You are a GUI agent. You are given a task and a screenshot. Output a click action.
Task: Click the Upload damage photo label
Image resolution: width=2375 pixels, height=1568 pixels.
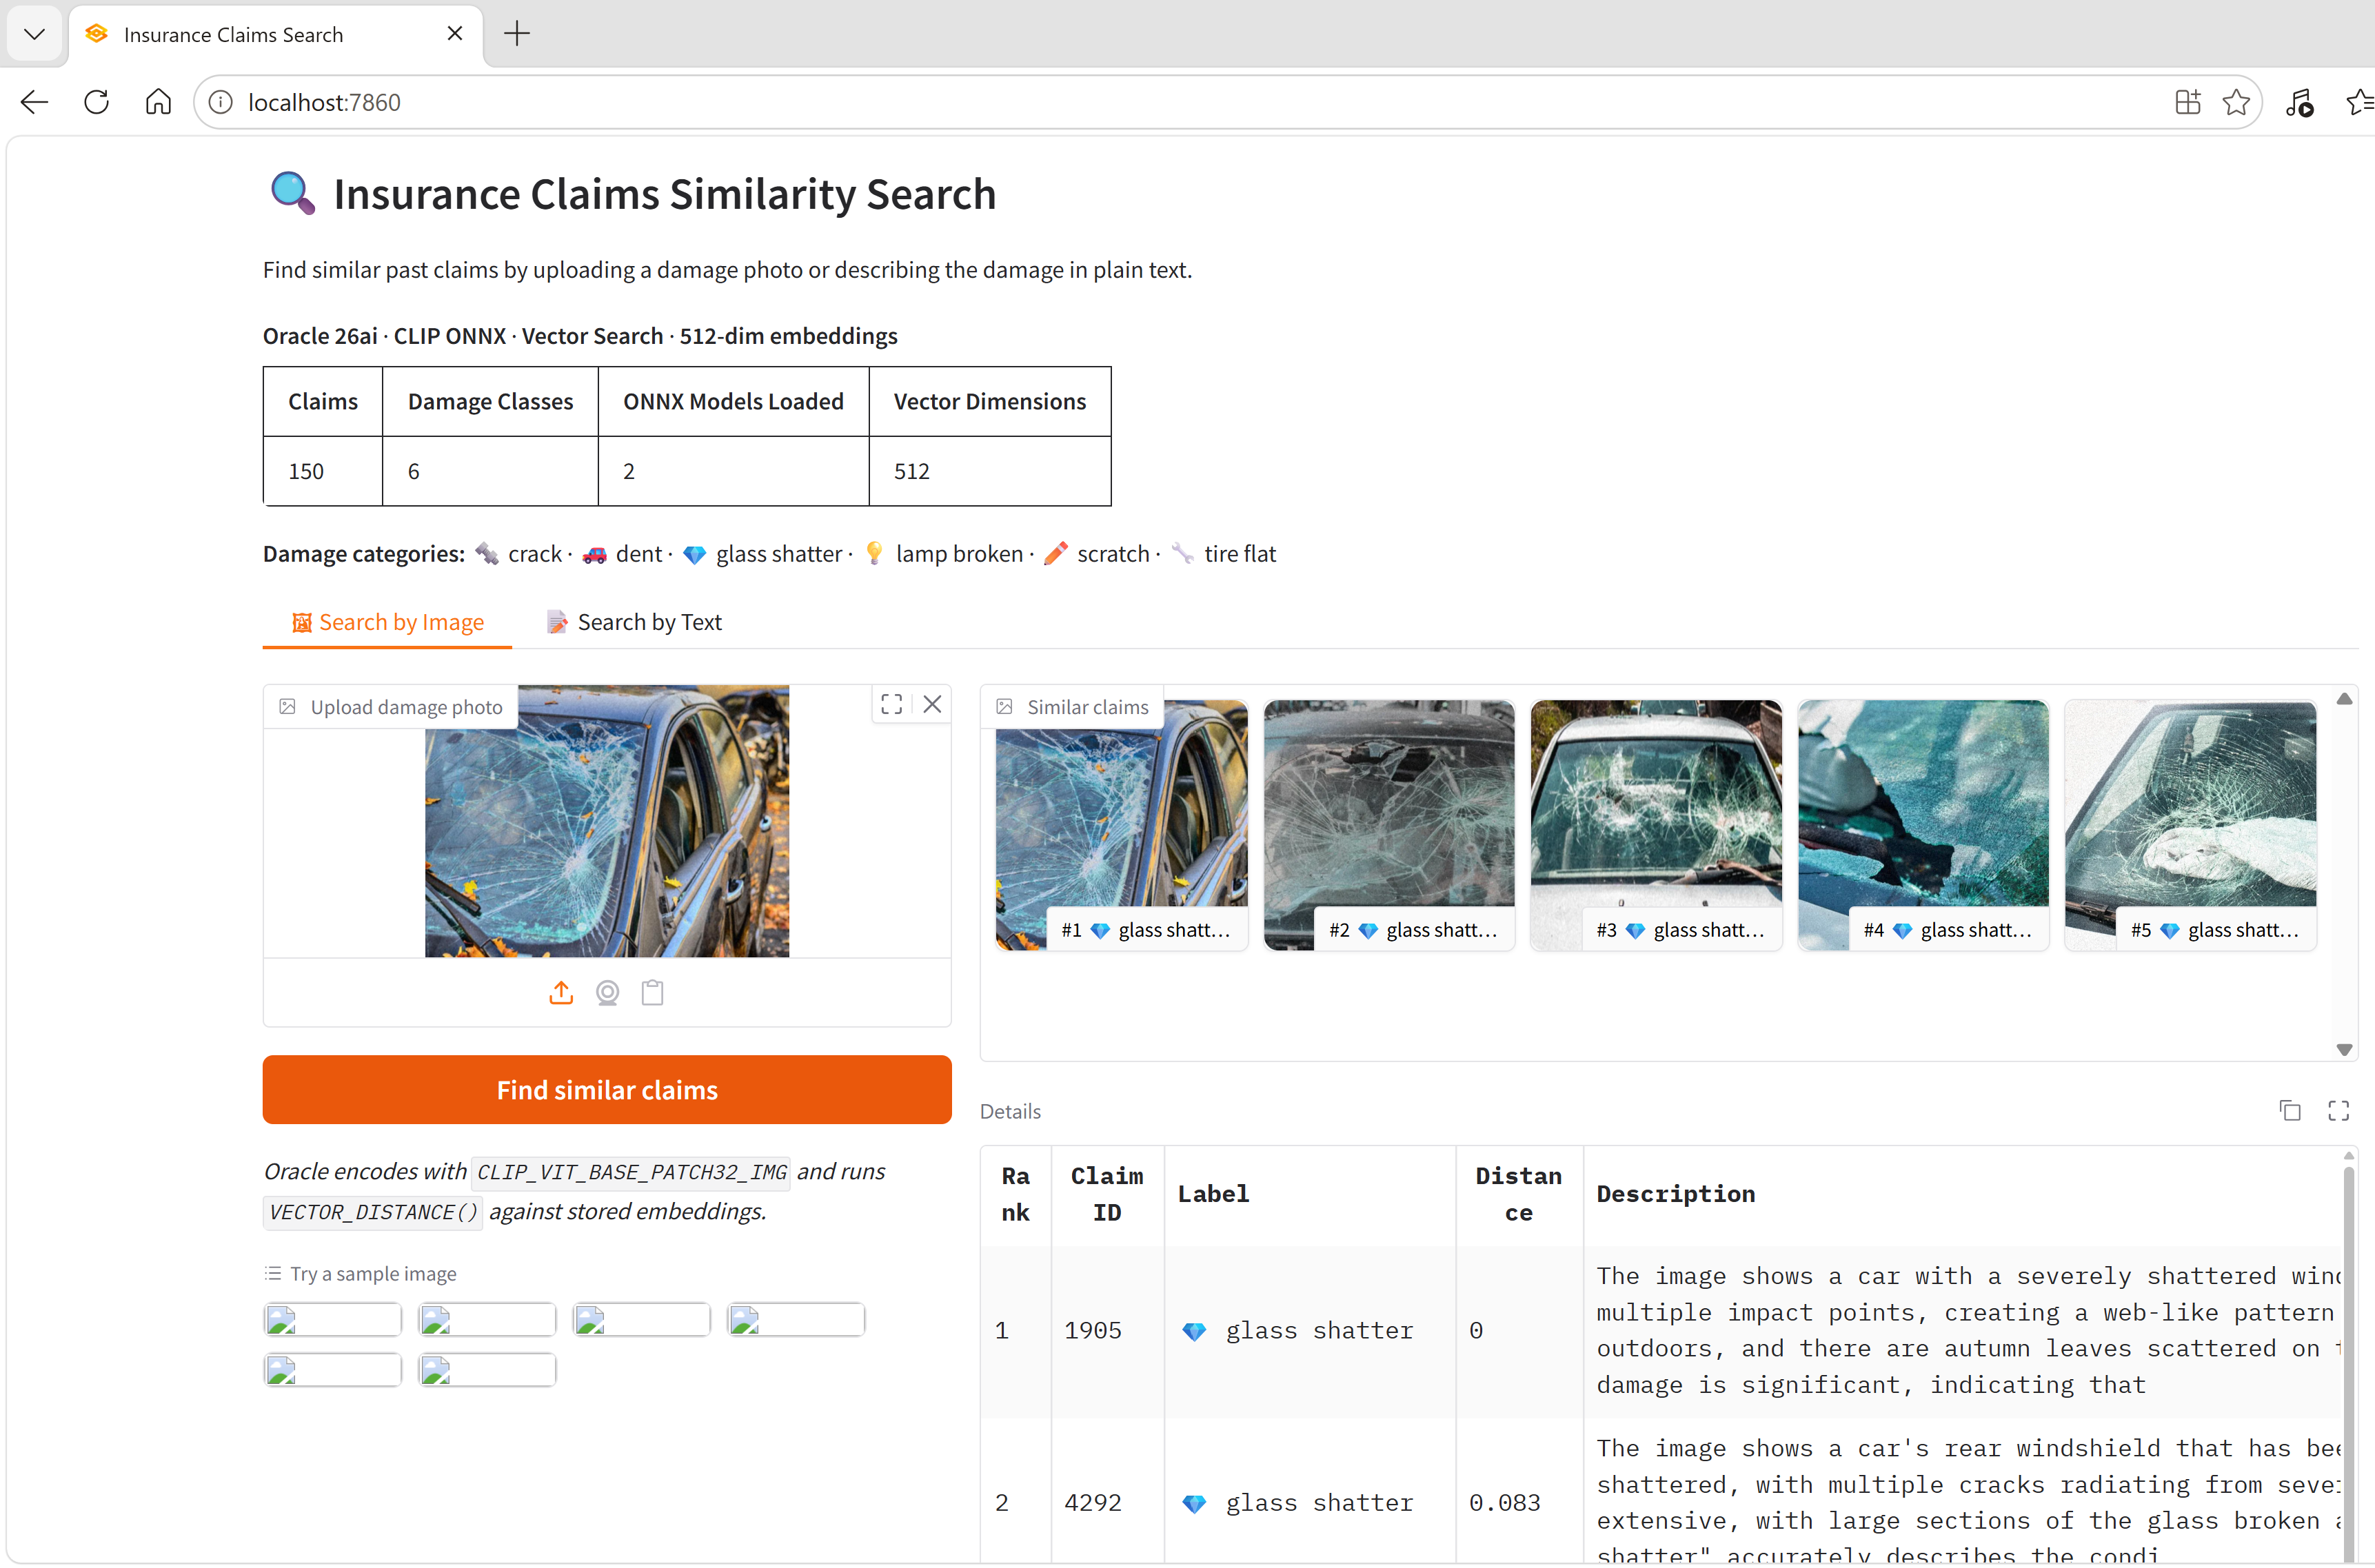click(391, 707)
